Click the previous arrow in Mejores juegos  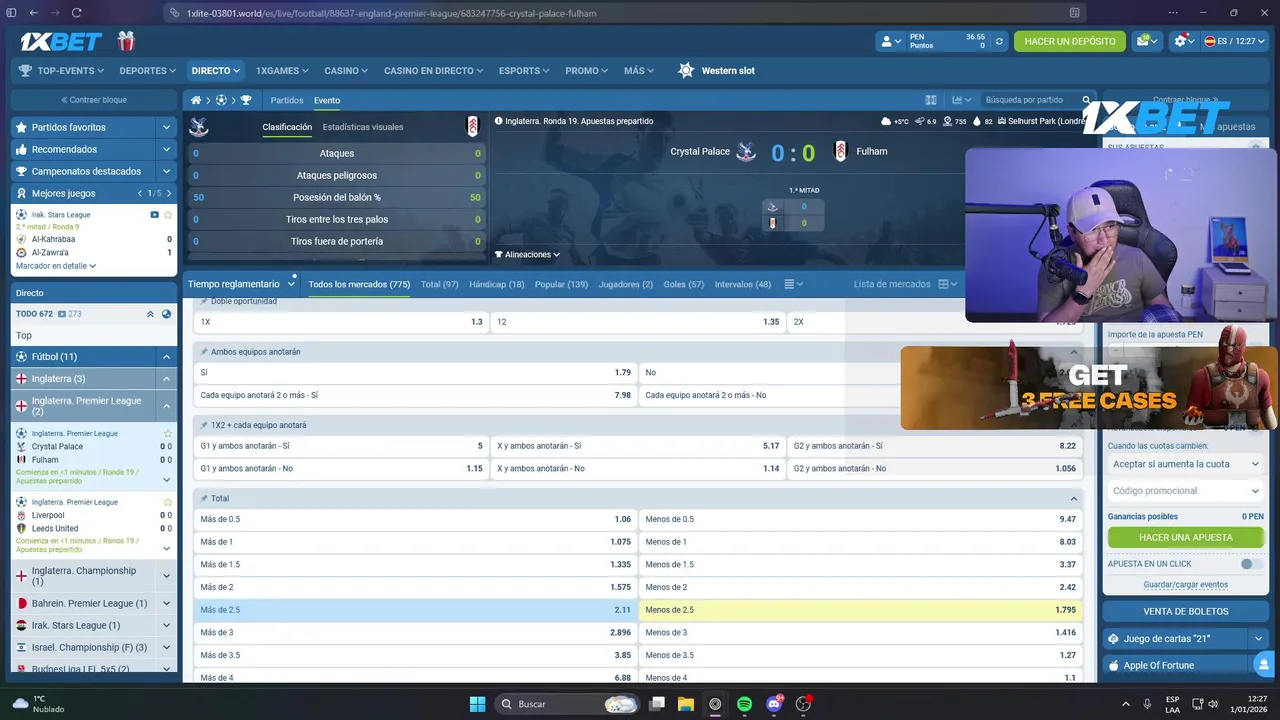coord(140,193)
